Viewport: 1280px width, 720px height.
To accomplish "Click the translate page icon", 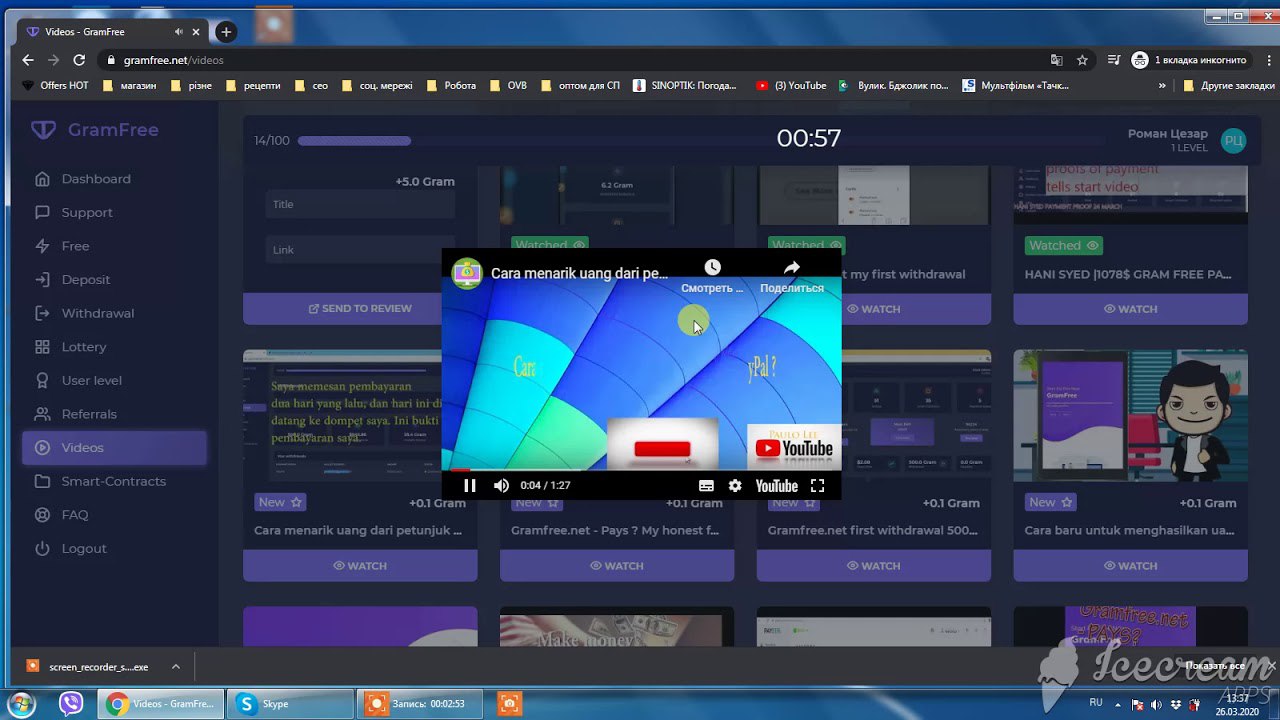I will (1056, 60).
